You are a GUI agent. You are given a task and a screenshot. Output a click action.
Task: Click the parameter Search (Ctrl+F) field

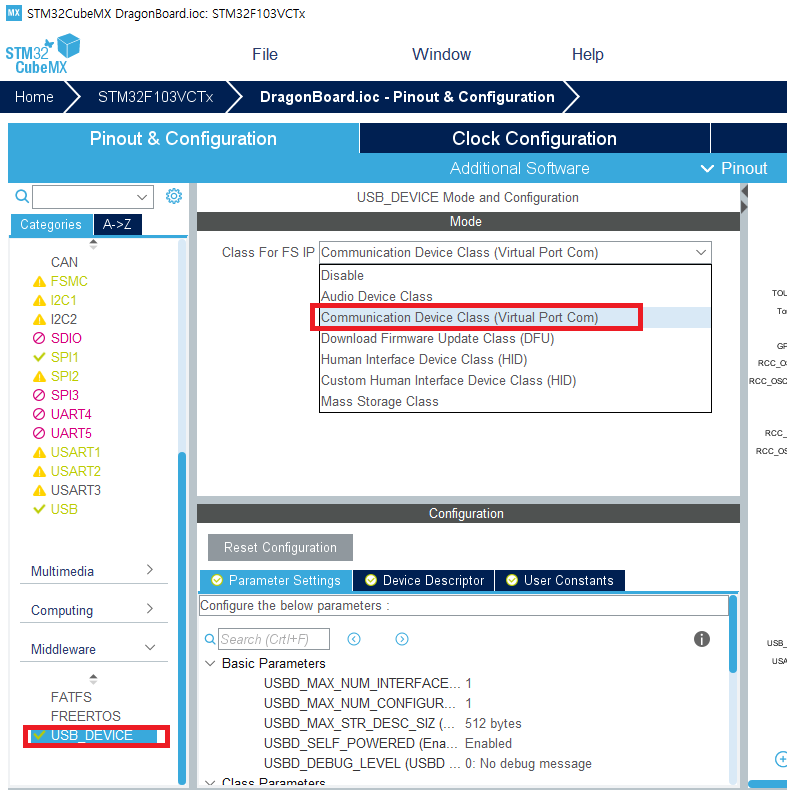[274, 639]
